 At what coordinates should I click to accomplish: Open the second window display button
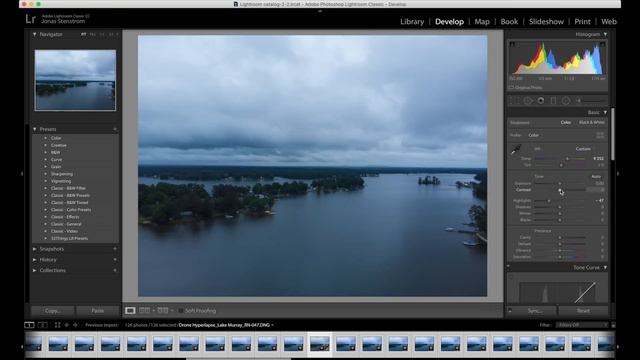(42, 325)
